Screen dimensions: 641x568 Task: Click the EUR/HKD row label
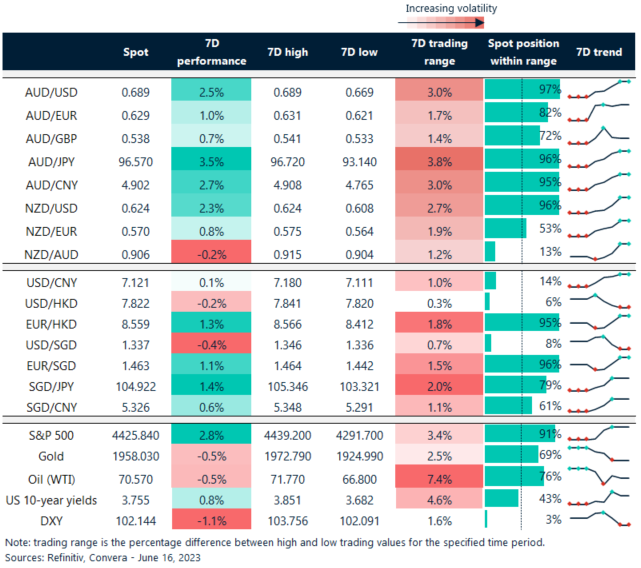click(x=55, y=324)
